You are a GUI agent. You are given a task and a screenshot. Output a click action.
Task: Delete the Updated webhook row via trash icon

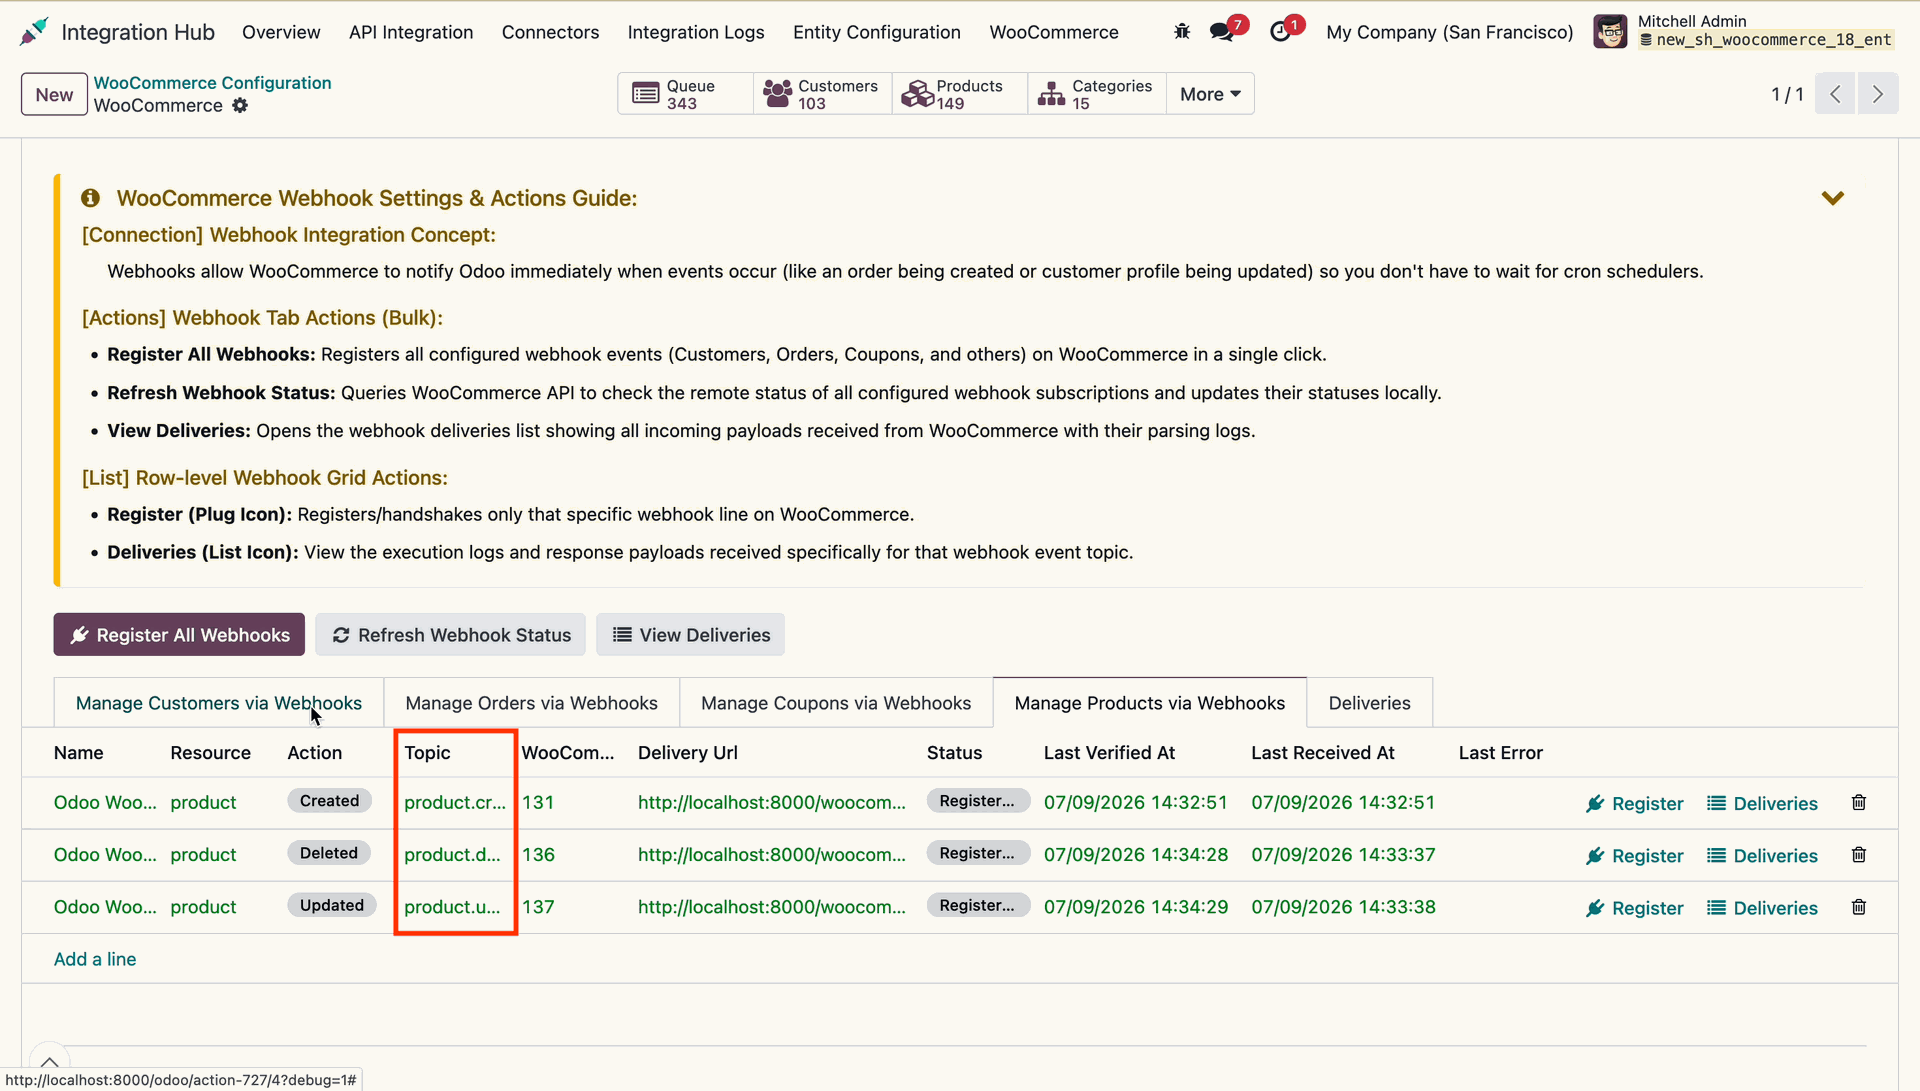1859,907
